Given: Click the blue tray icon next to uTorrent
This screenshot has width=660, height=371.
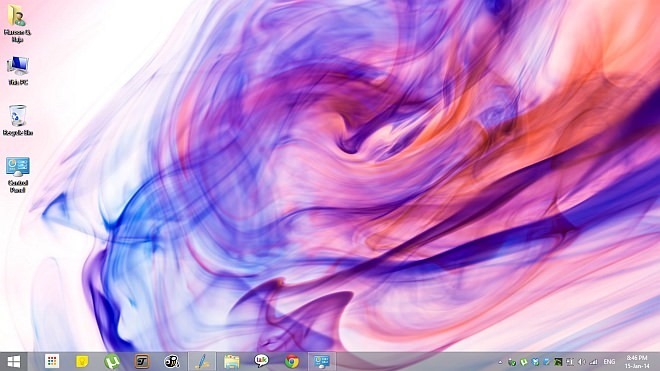Looking at the screenshot, I should [x=535, y=362].
